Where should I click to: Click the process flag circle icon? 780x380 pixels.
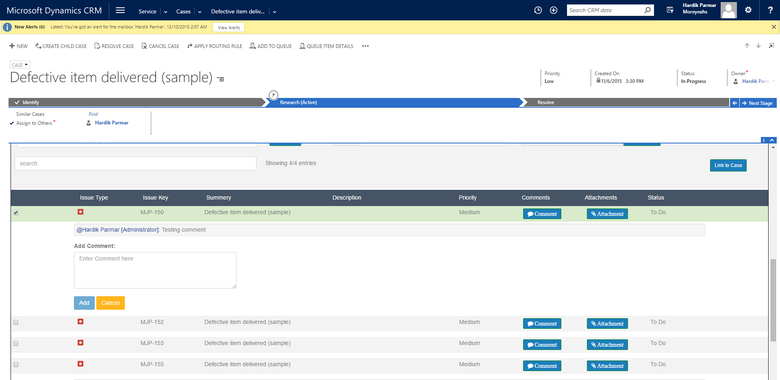tap(273, 94)
